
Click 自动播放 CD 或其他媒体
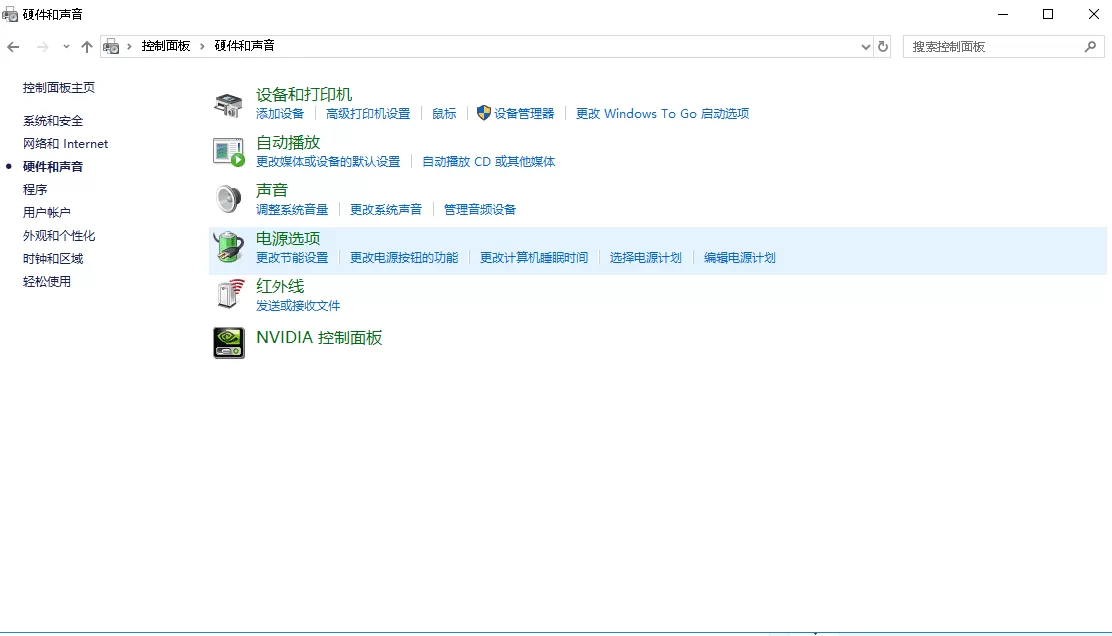489,162
